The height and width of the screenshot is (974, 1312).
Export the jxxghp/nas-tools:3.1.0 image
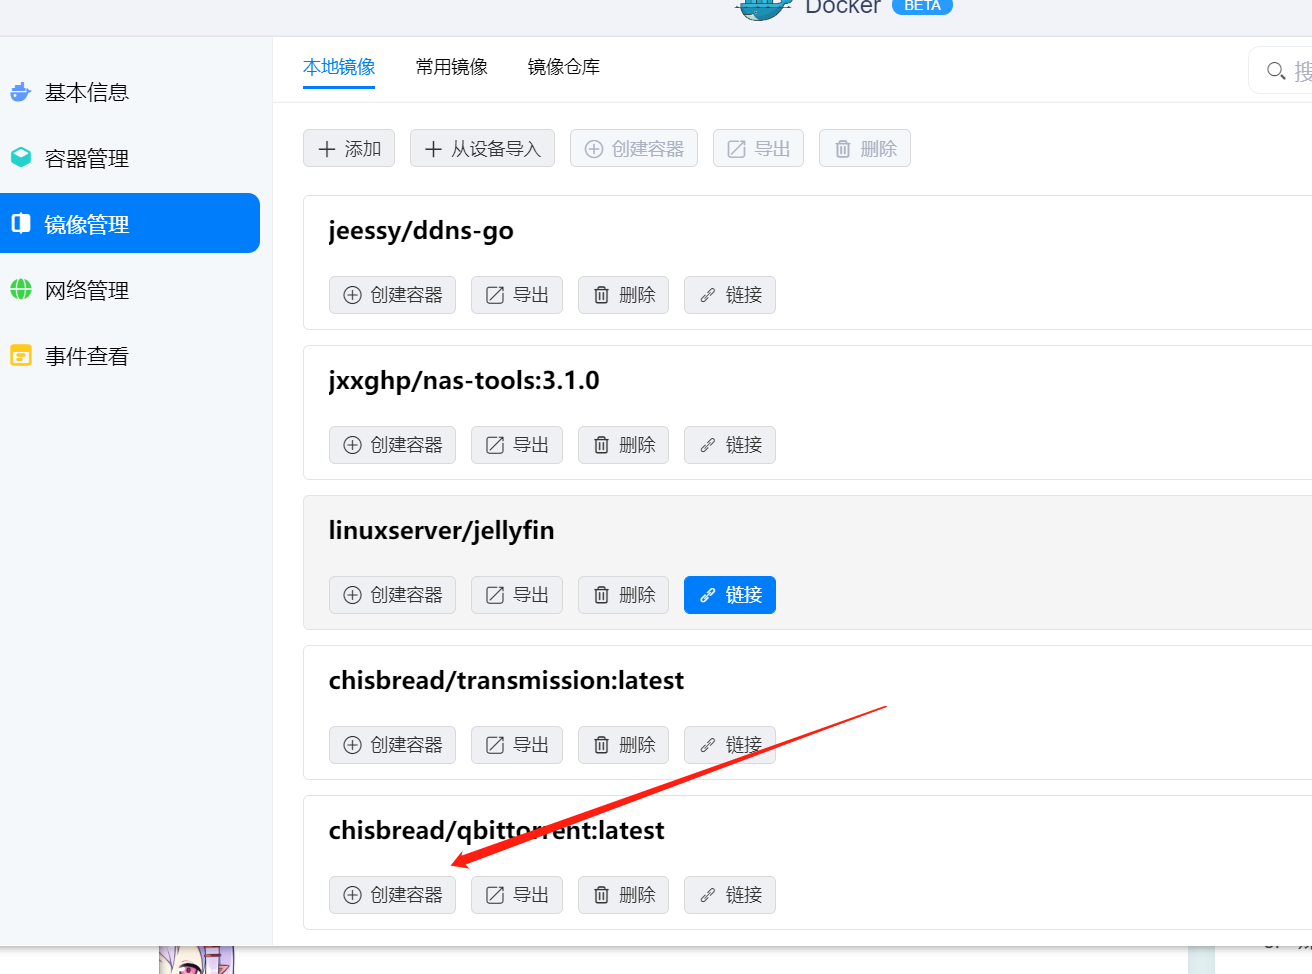(517, 445)
